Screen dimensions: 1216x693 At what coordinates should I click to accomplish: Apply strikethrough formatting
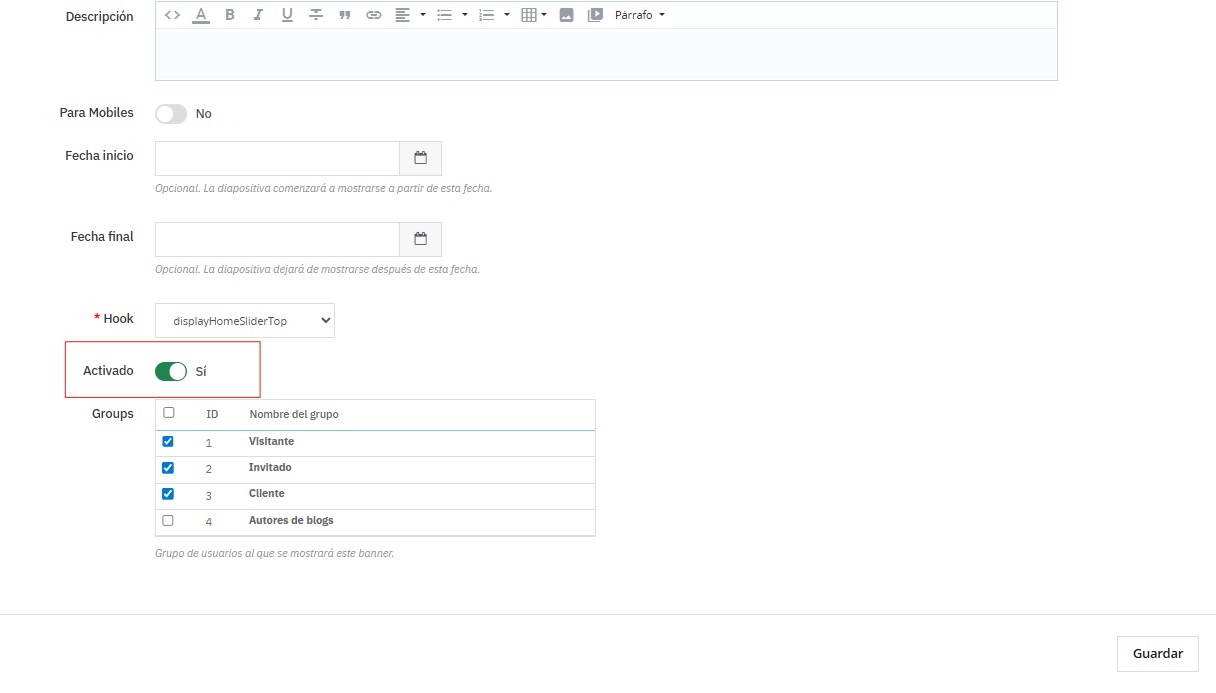click(316, 15)
